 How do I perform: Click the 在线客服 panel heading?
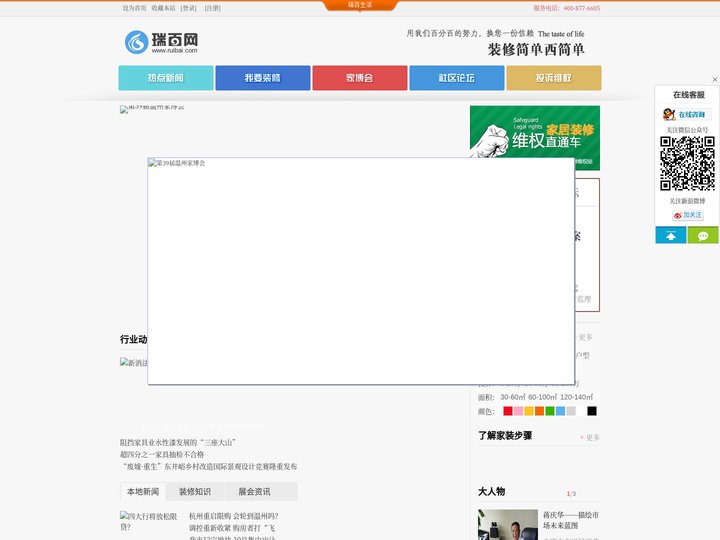click(688, 95)
